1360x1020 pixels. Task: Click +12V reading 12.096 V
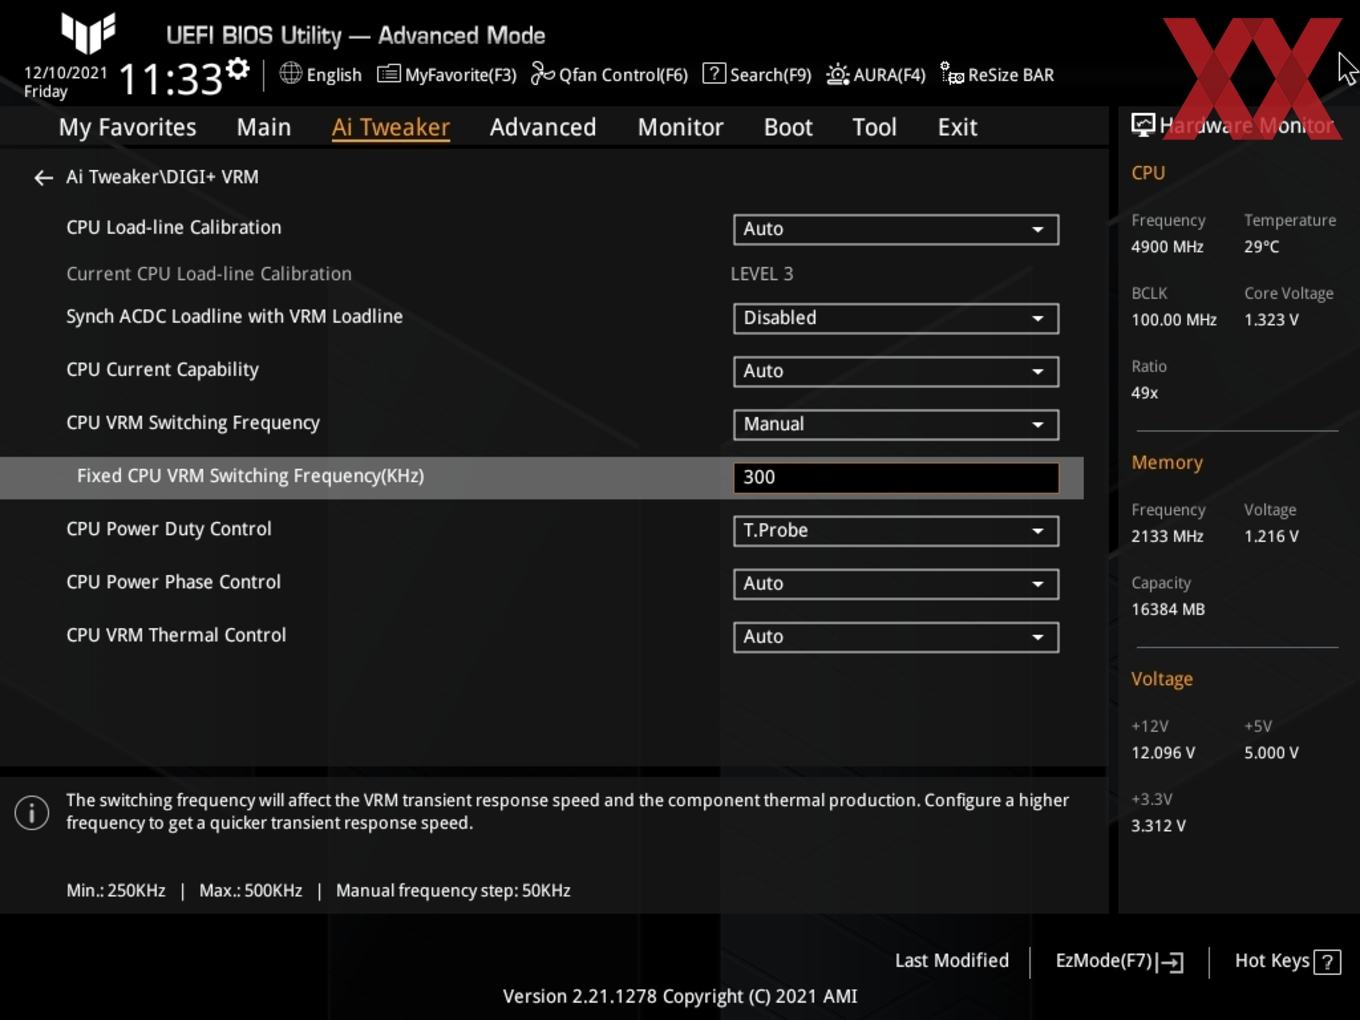click(x=1163, y=753)
